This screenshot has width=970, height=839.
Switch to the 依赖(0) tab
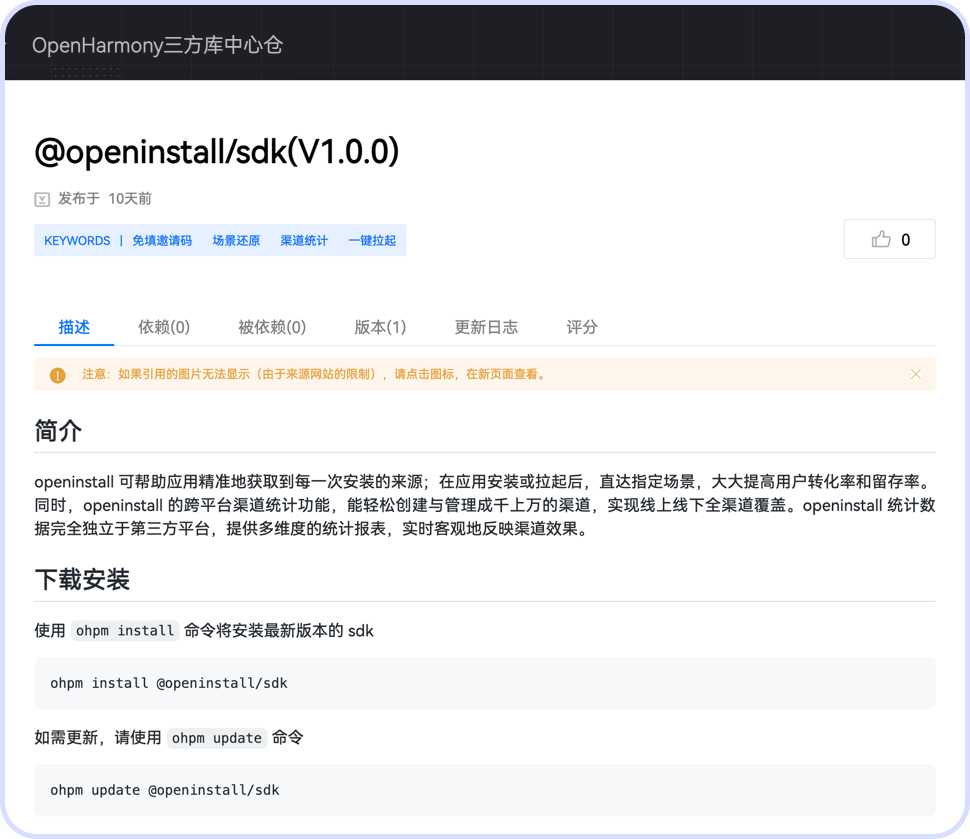click(x=164, y=327)
